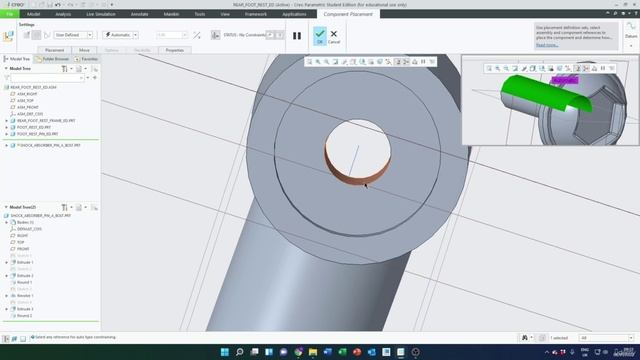Switch to the View ribbon tab
This screenshot has height=360, width=640.
225,14
